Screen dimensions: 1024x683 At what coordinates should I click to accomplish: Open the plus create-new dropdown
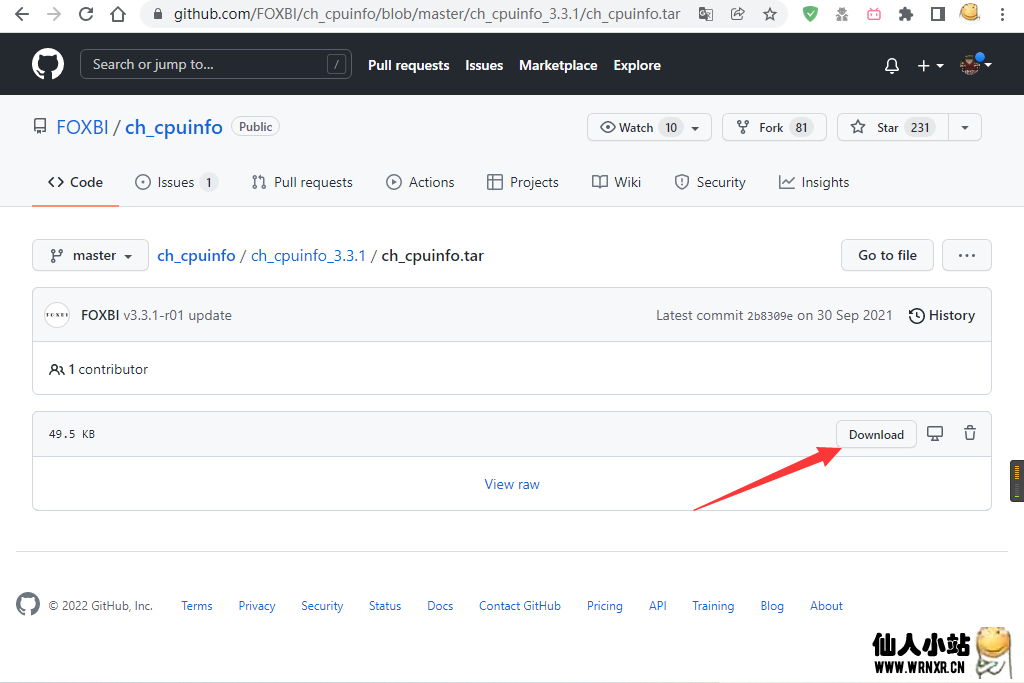point(930,65)
